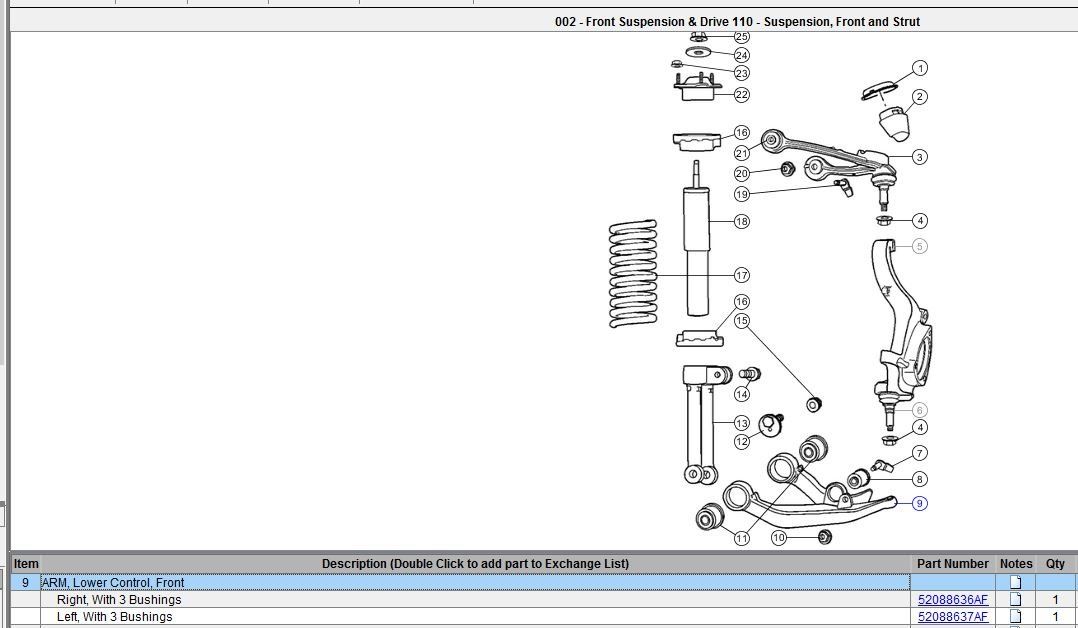1078x628 pixels.
Task: Click the Description column header
Action: [x=475, y=564]
